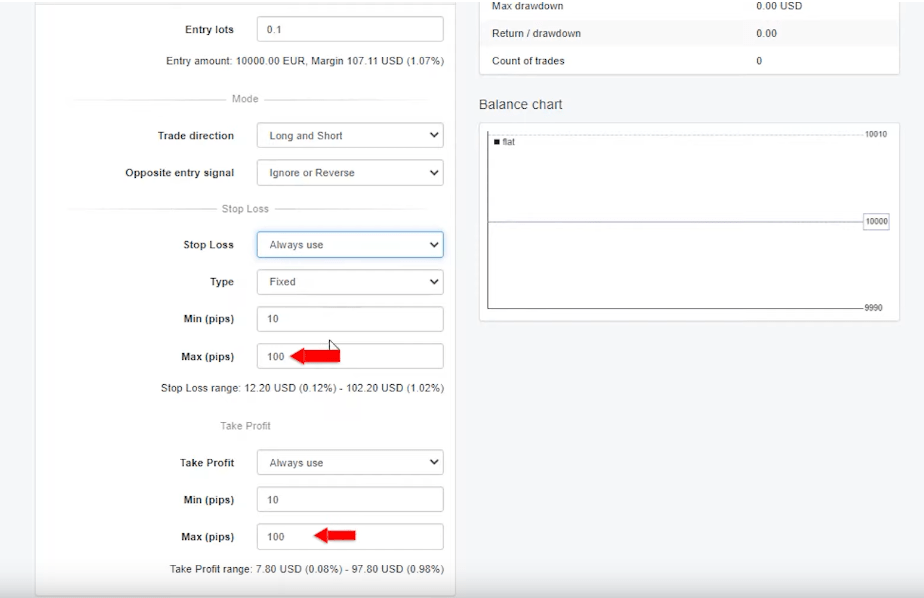Click the Stop Loss range text

click(x=302, y=388)
